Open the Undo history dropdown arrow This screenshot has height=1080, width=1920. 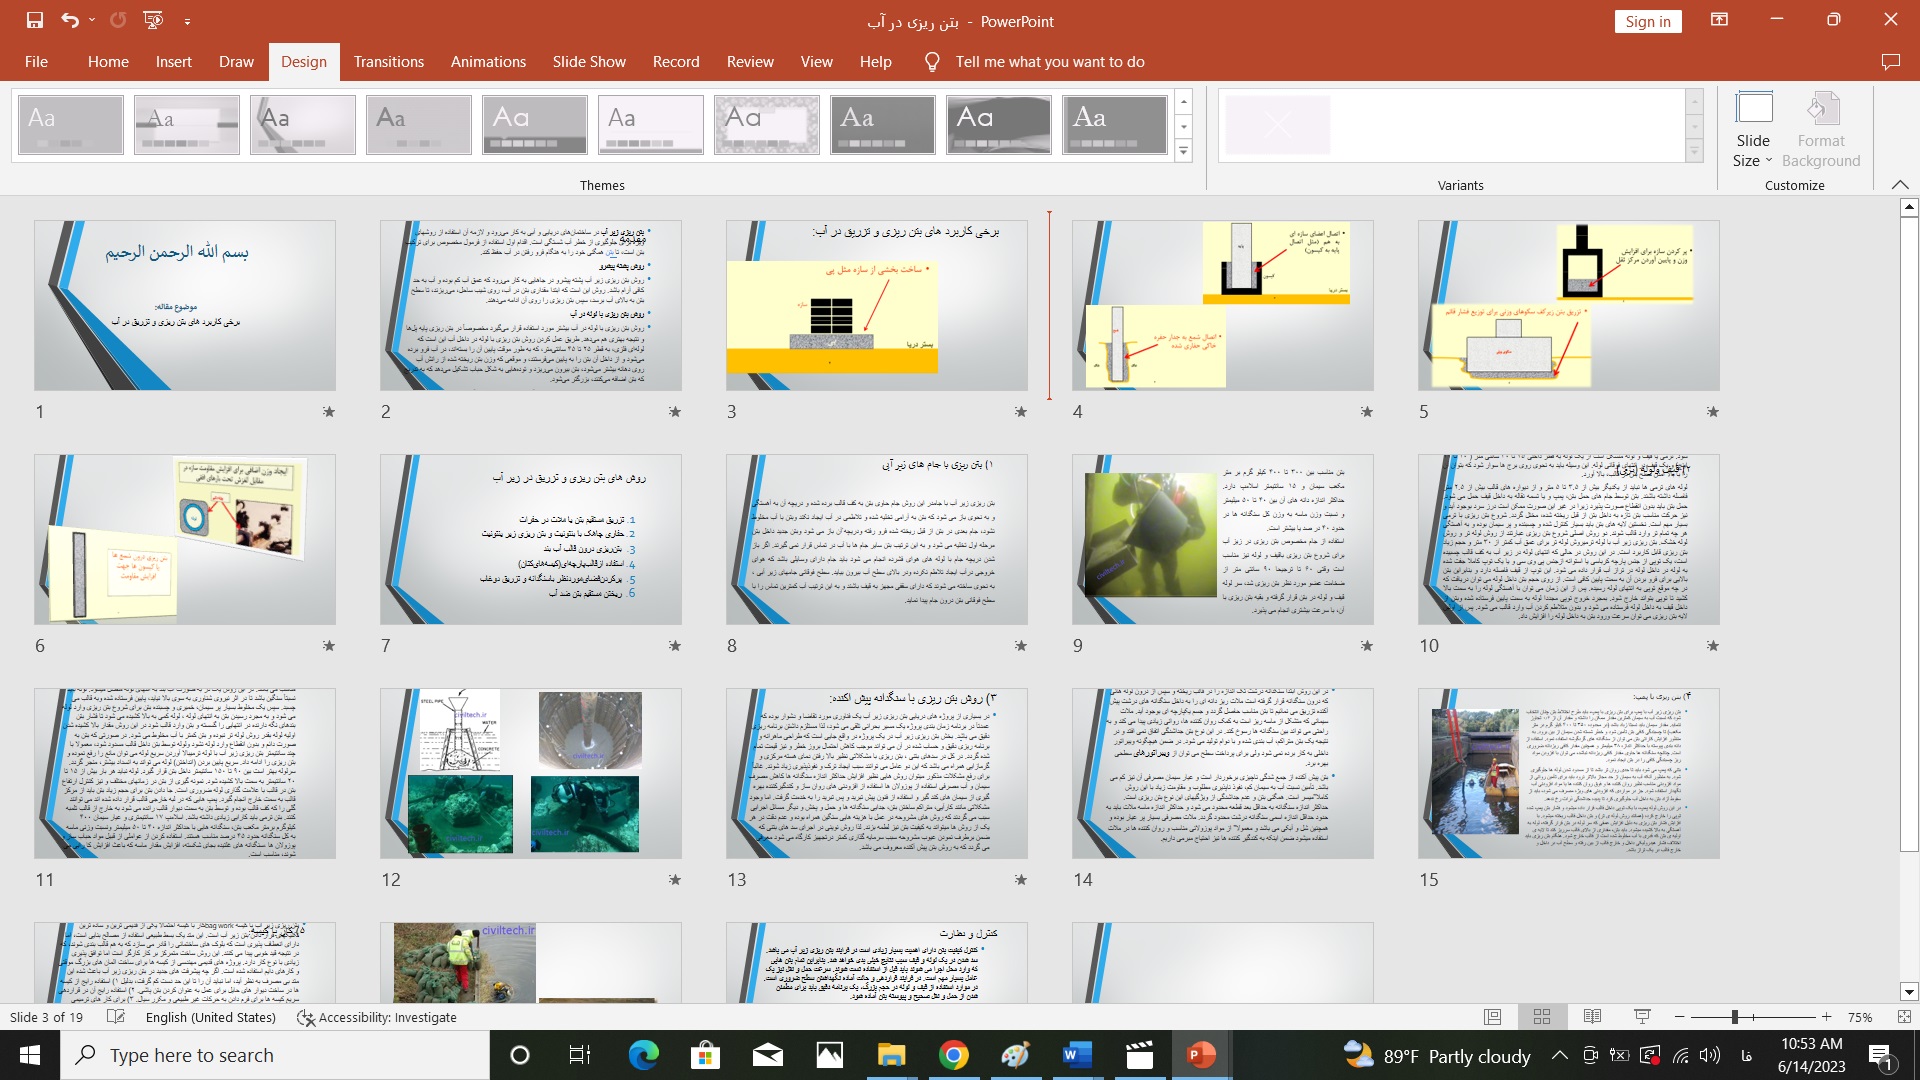(x=92, y=21)
